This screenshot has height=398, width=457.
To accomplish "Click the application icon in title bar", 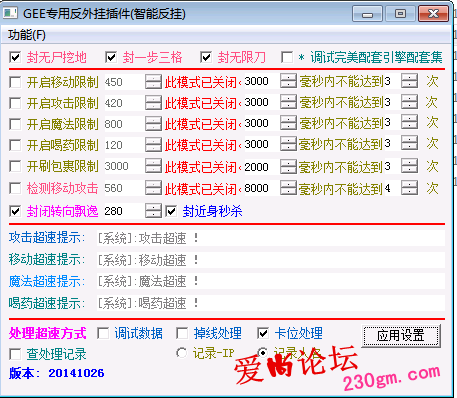I will coord(10,13).
